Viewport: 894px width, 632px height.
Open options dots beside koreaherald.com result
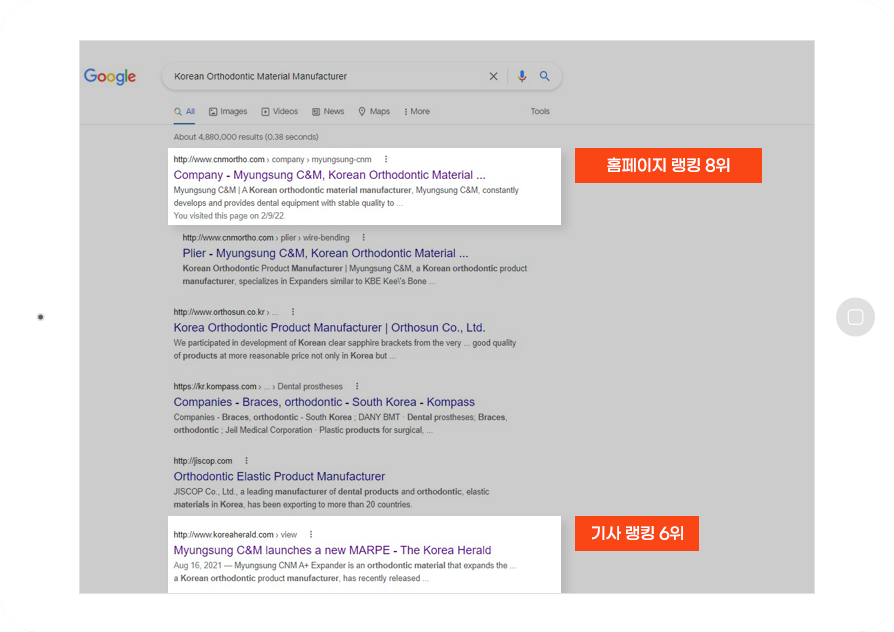point(311,534)
